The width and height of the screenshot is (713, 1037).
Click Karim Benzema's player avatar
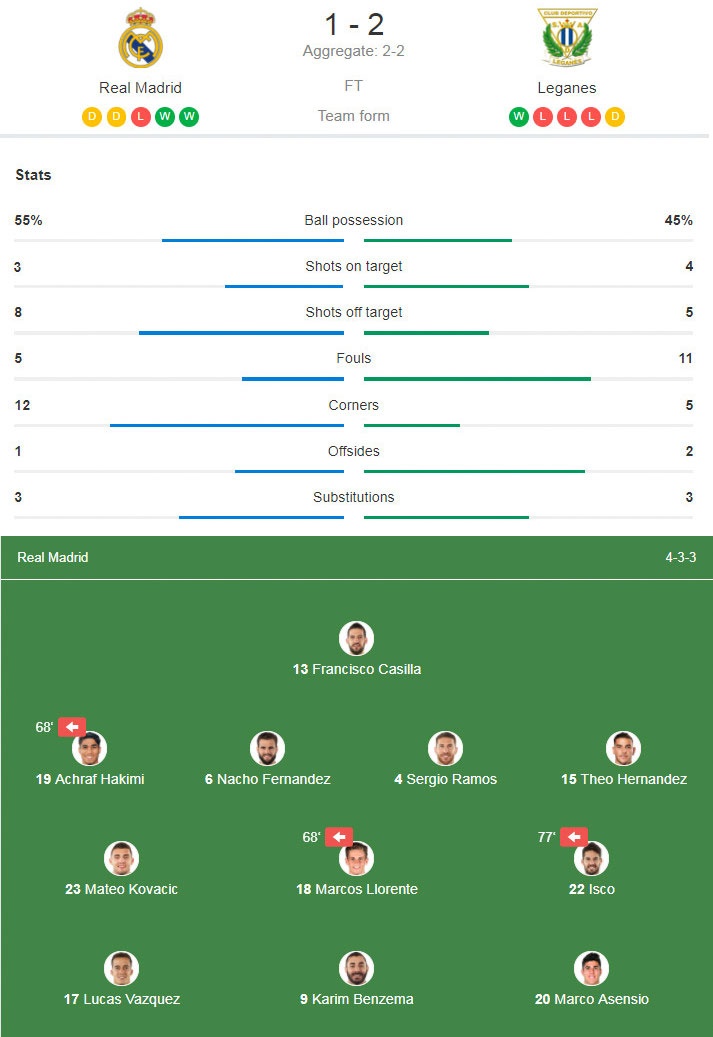(357, 967)
